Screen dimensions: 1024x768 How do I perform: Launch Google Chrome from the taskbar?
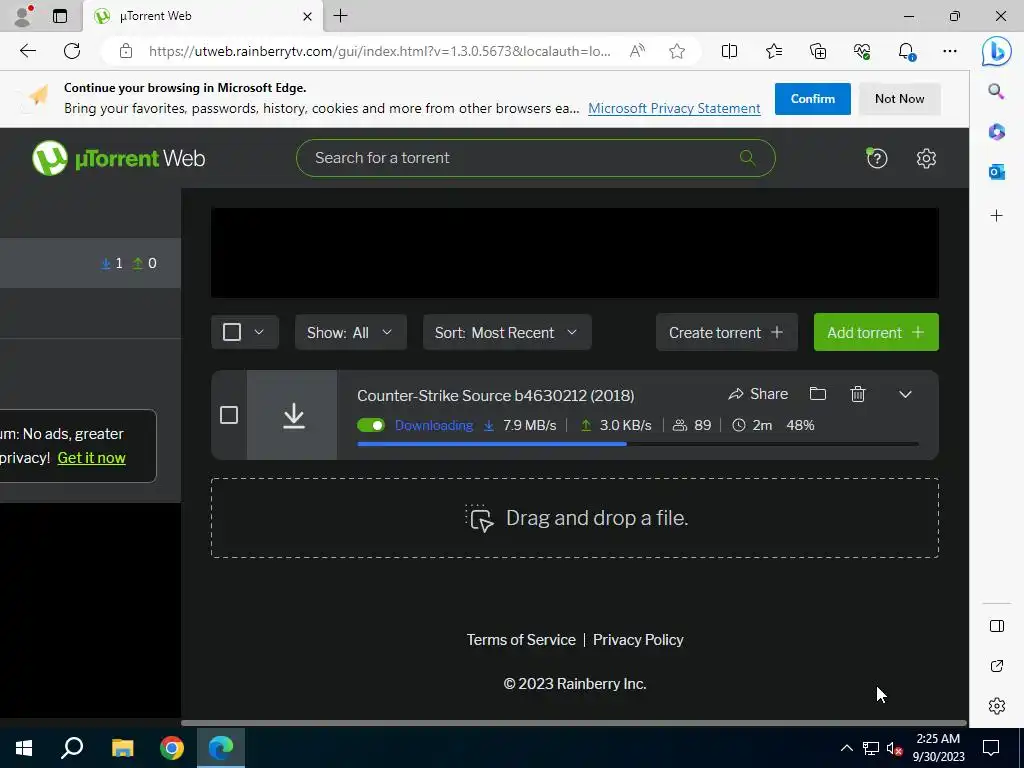coord(172,748)
